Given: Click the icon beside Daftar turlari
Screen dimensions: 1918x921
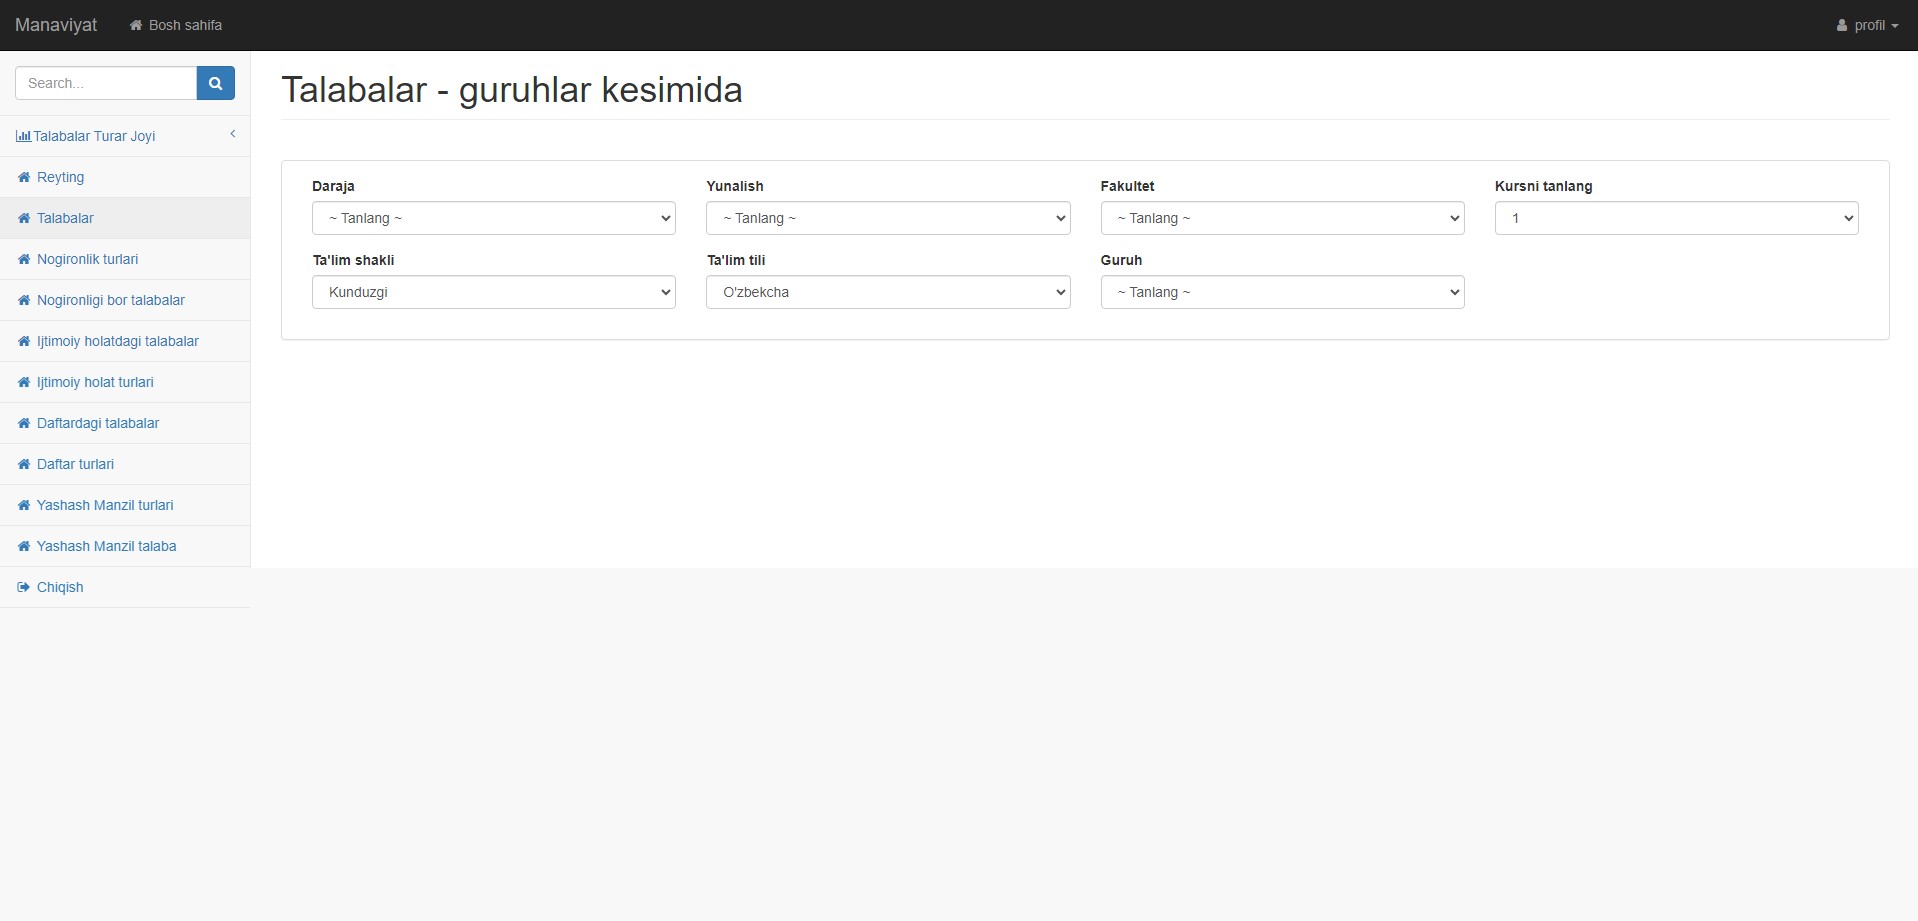Looking at the screenshot, I should point(24,464).
